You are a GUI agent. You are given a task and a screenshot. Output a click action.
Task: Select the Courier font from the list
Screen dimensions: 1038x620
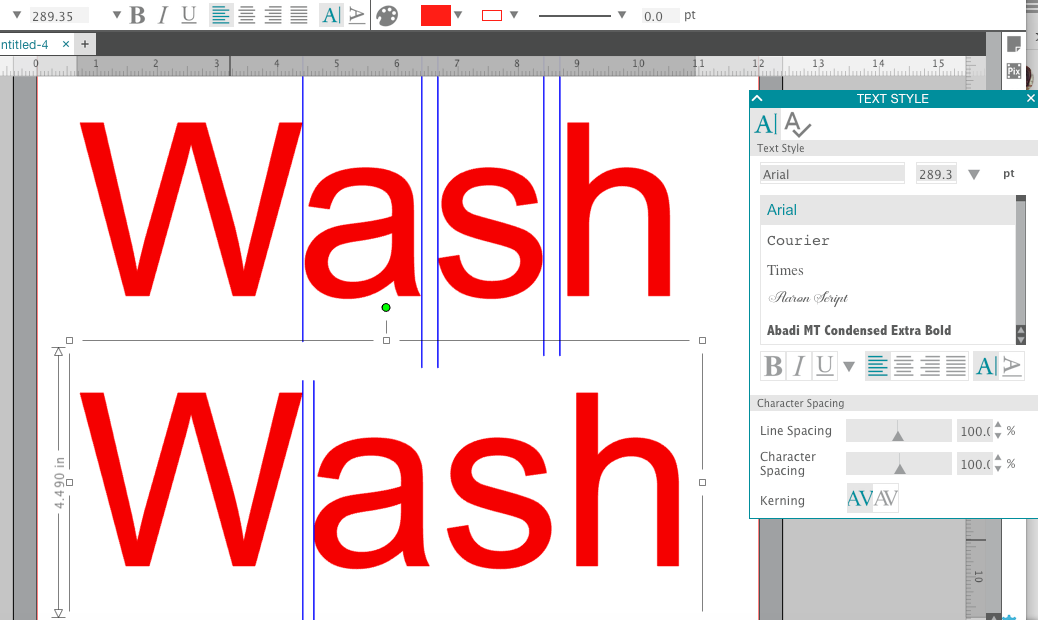tap(797, 240)
